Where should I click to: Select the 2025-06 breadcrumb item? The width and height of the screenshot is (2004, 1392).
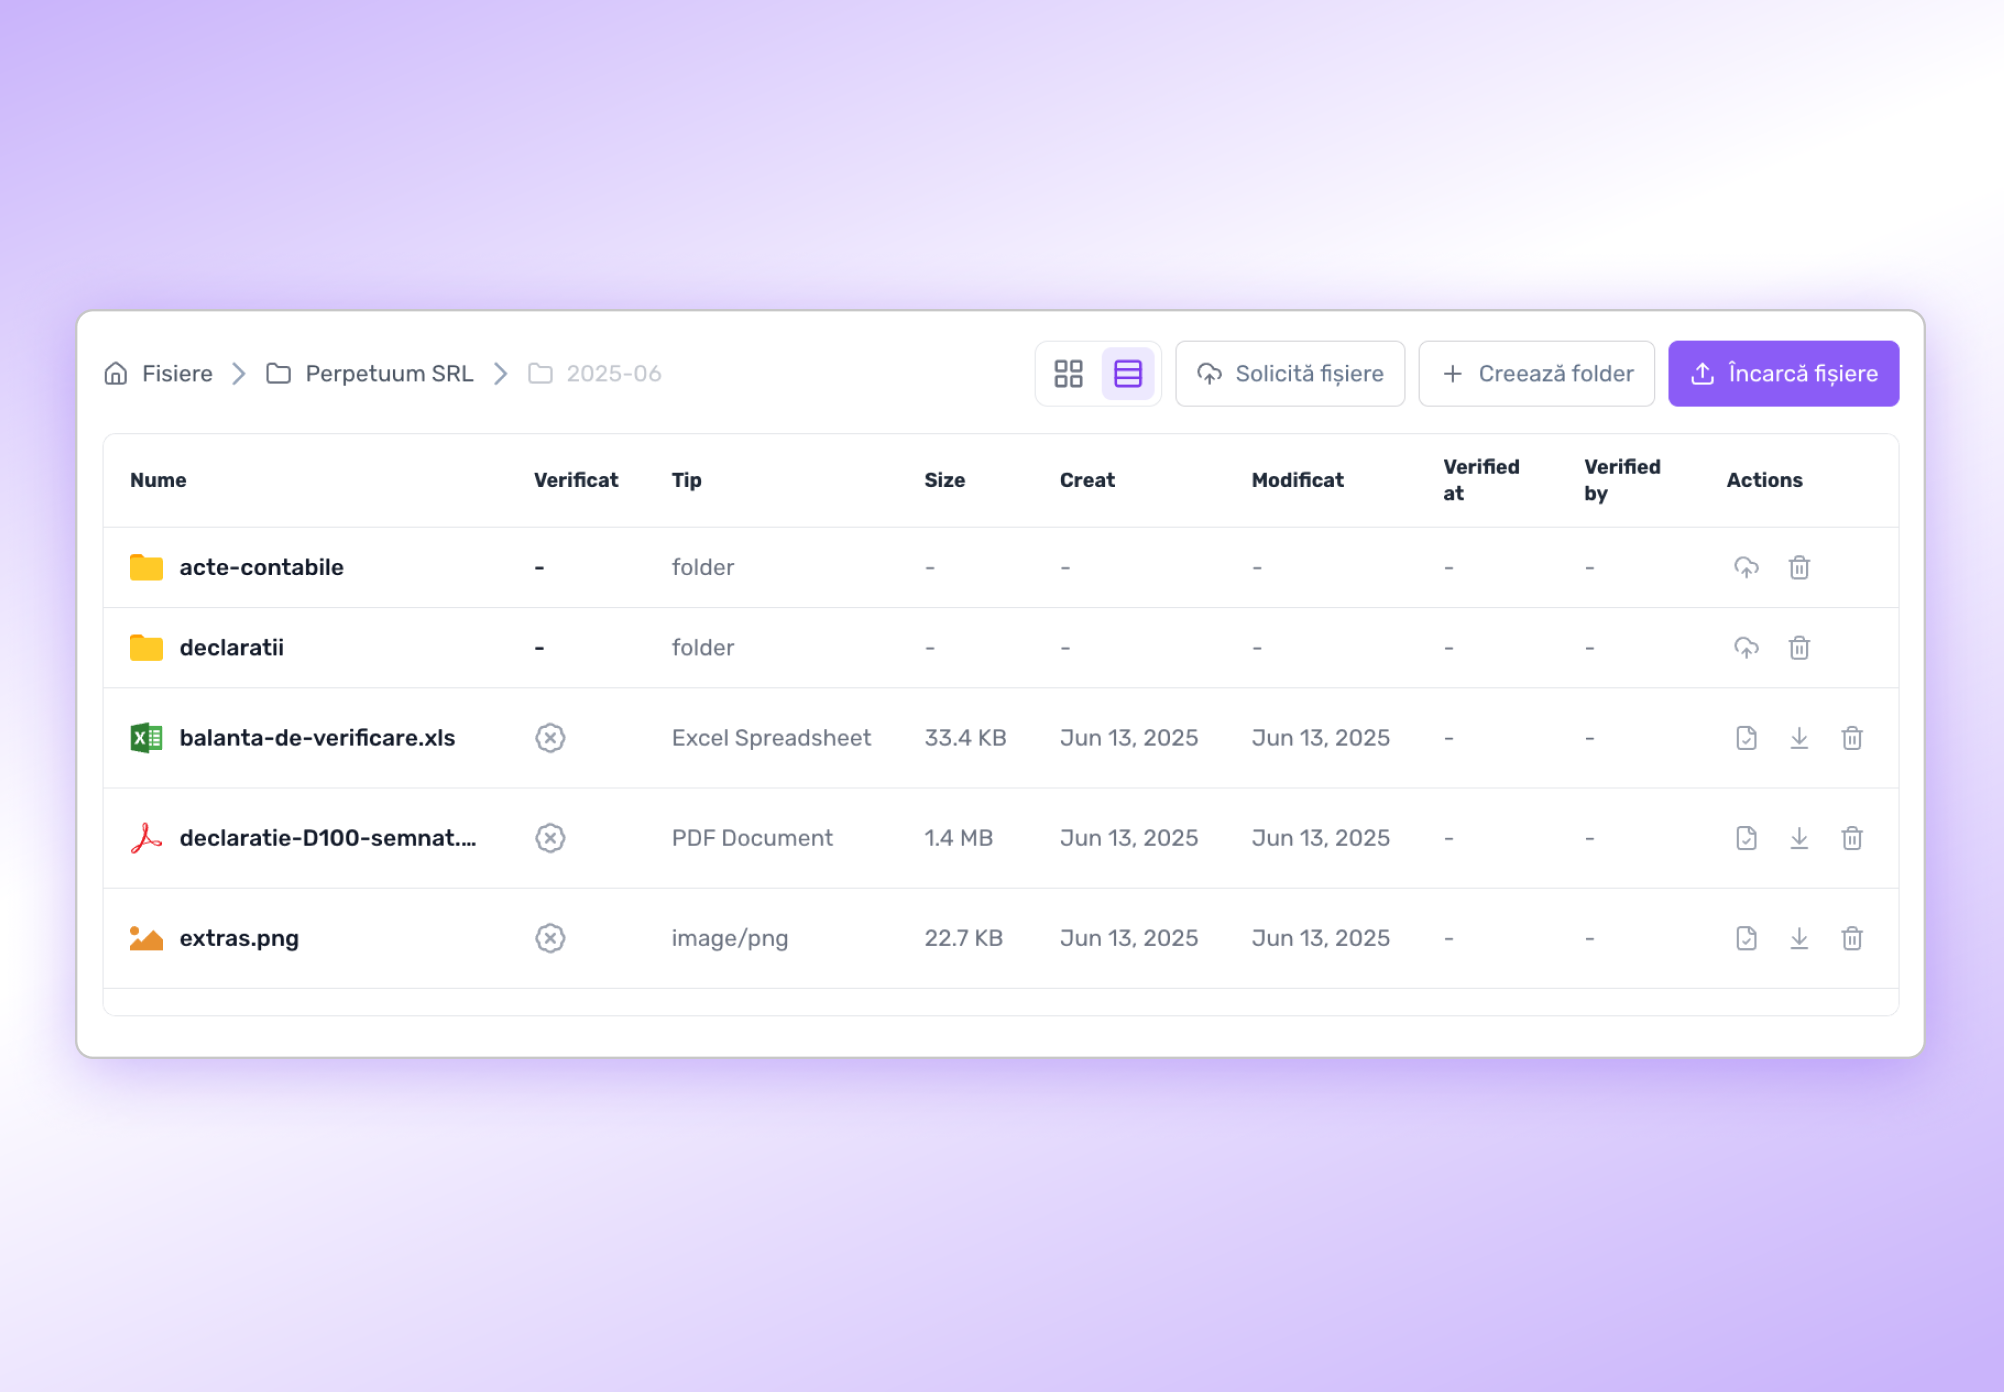click(613, 373)
